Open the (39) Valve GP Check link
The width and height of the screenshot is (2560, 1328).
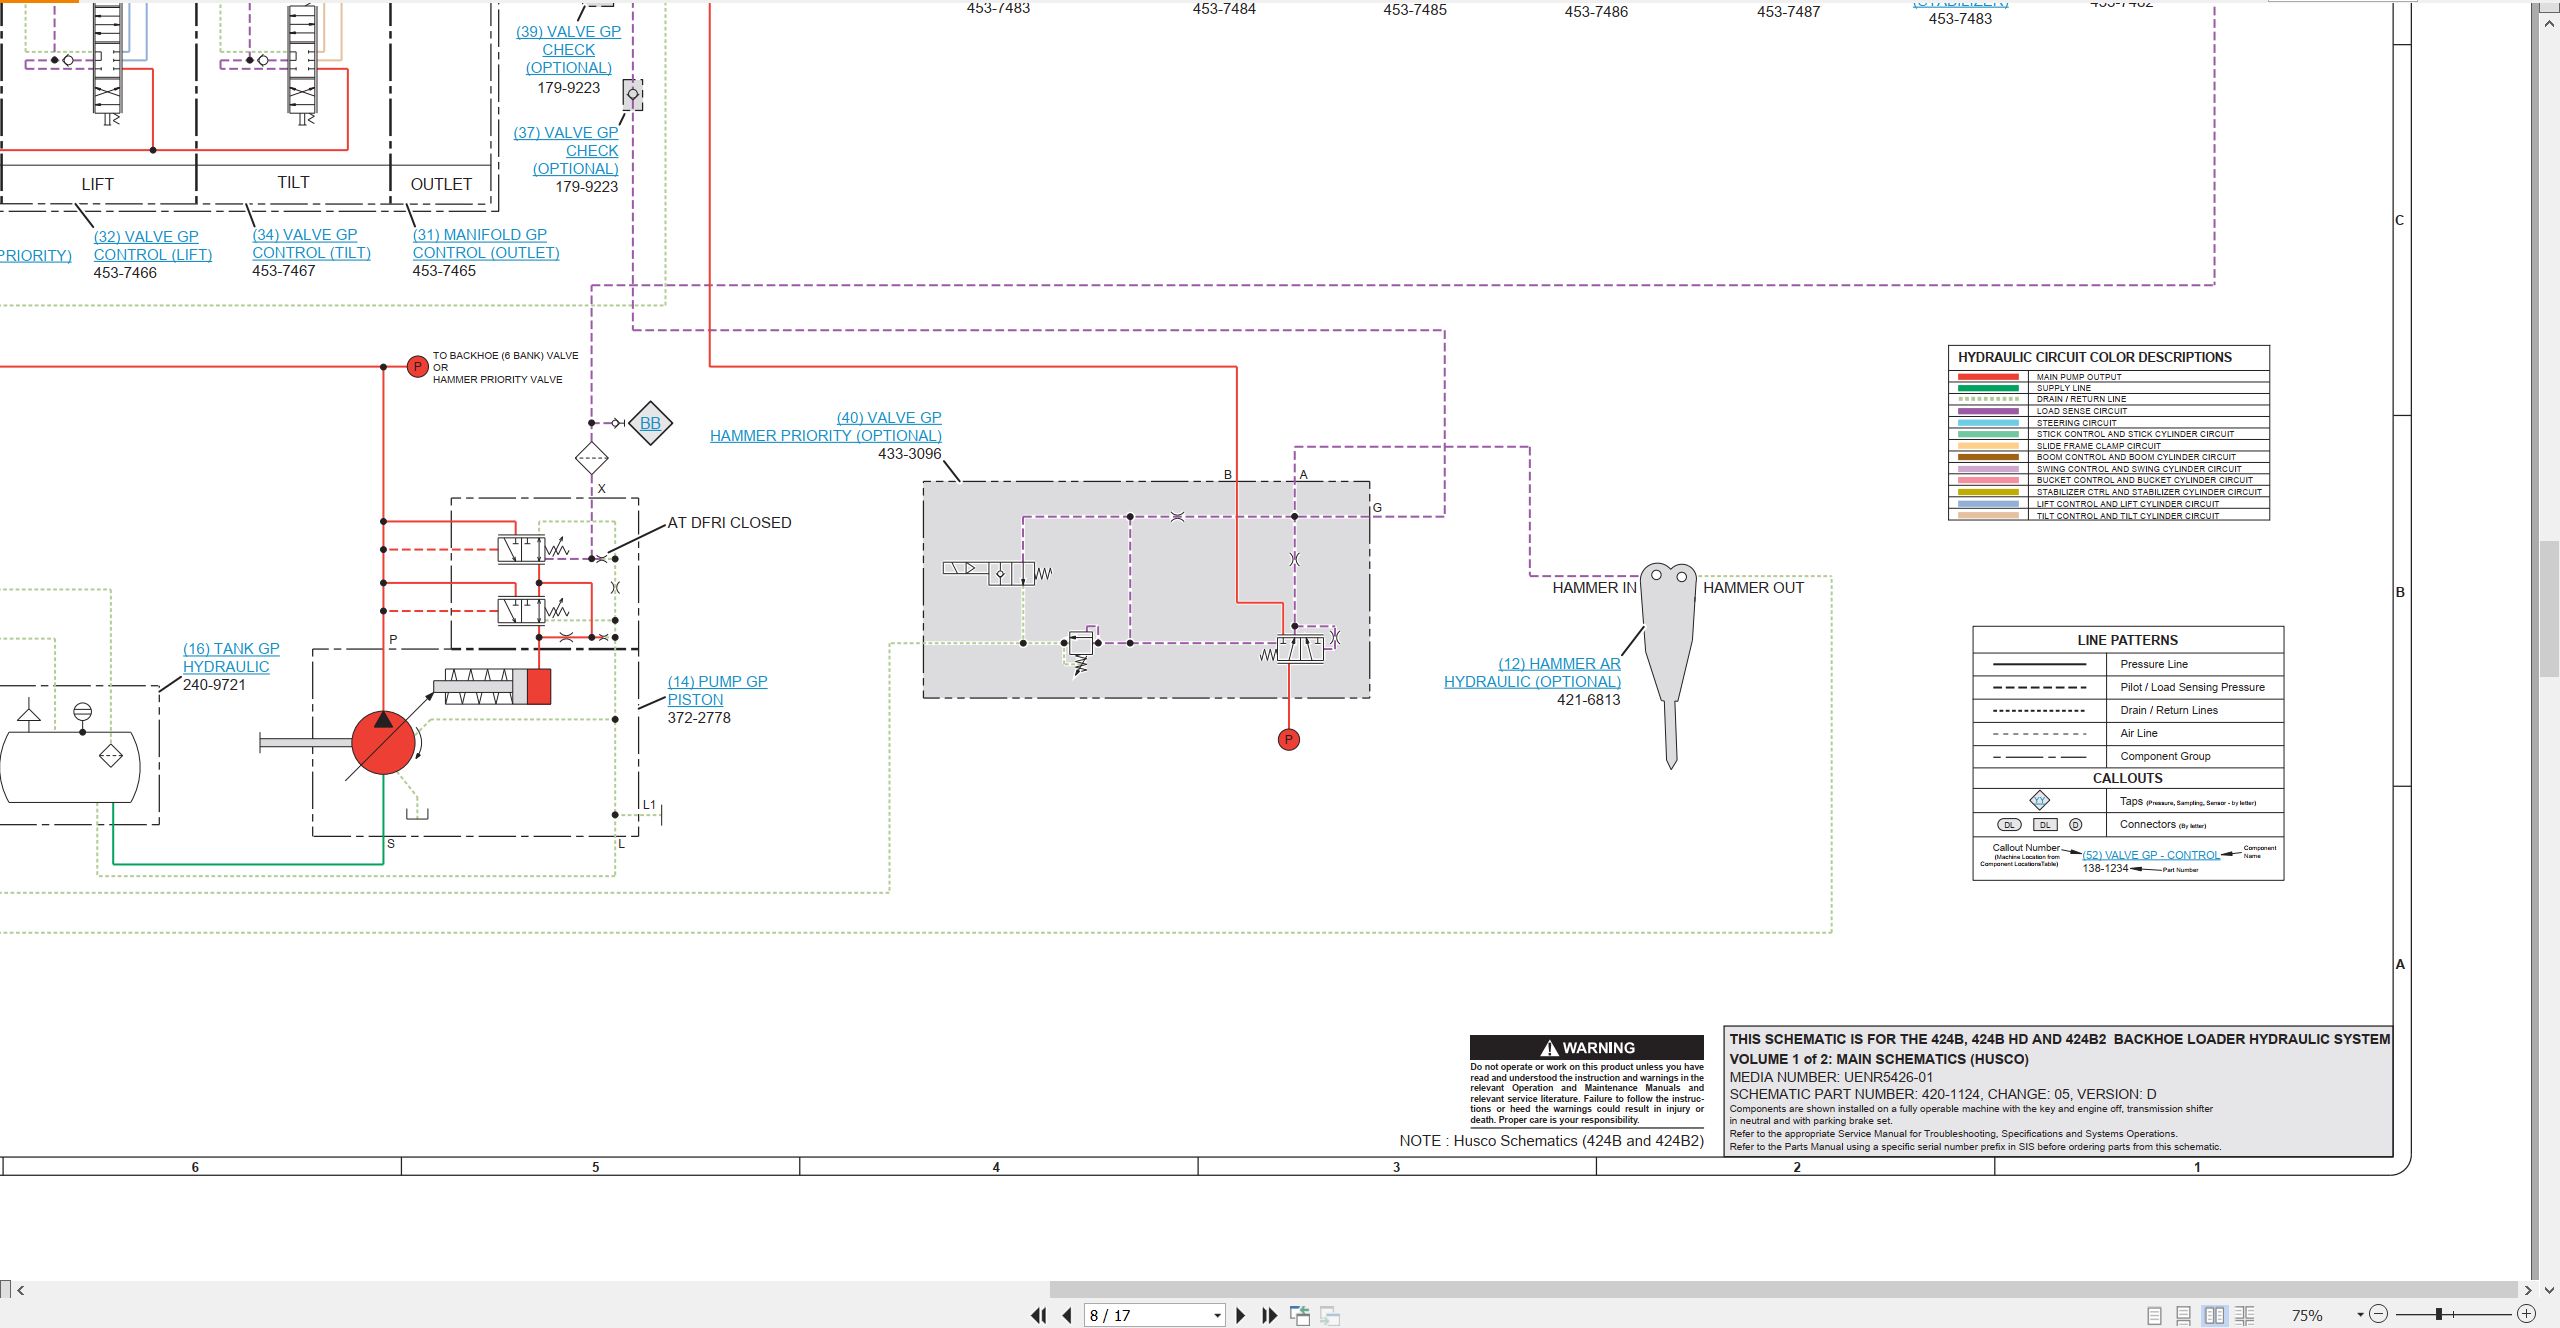(x=568, y=50)
